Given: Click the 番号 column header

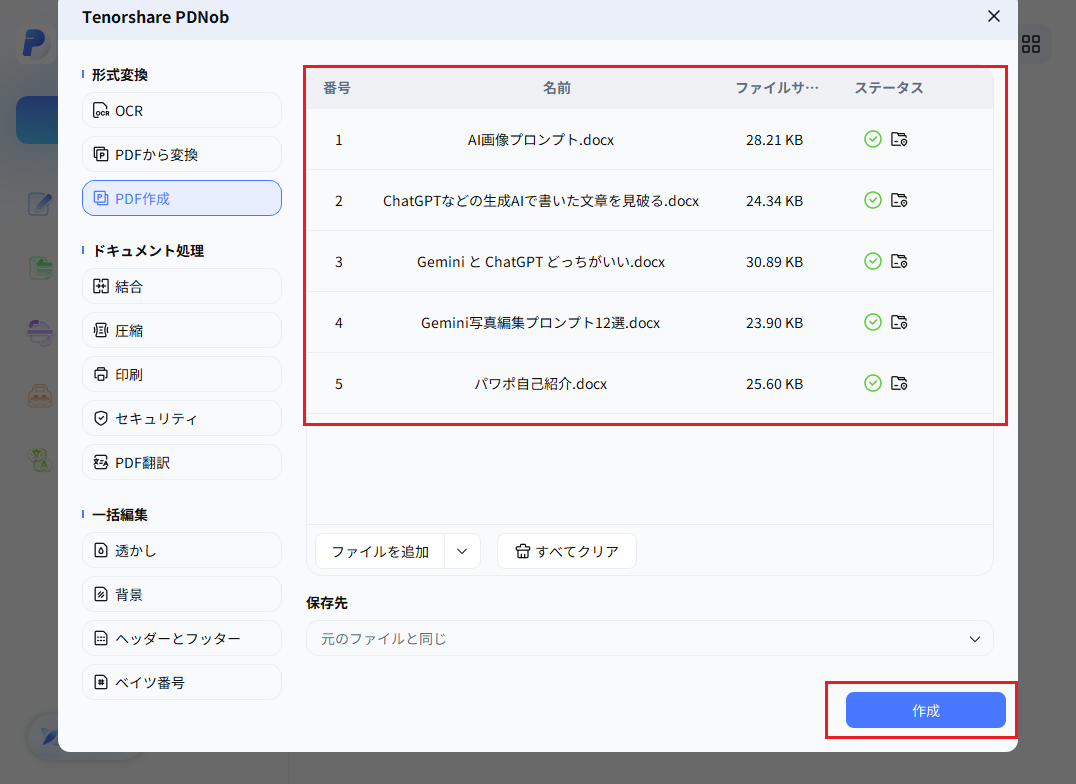Looking at the screenshot, I should point(337,88).
